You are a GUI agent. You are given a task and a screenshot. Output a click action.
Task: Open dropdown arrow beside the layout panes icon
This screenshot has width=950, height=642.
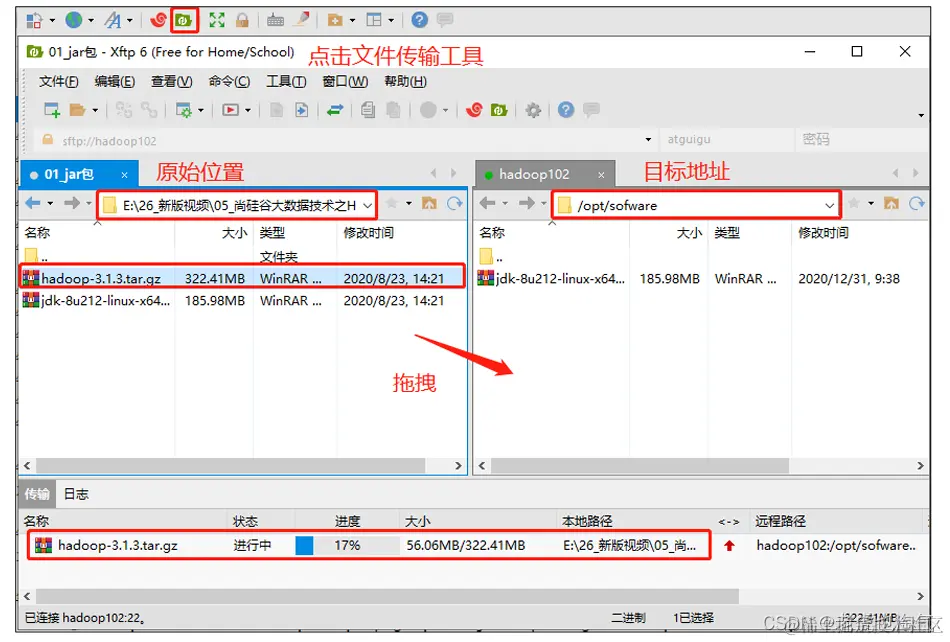point(391,21)
